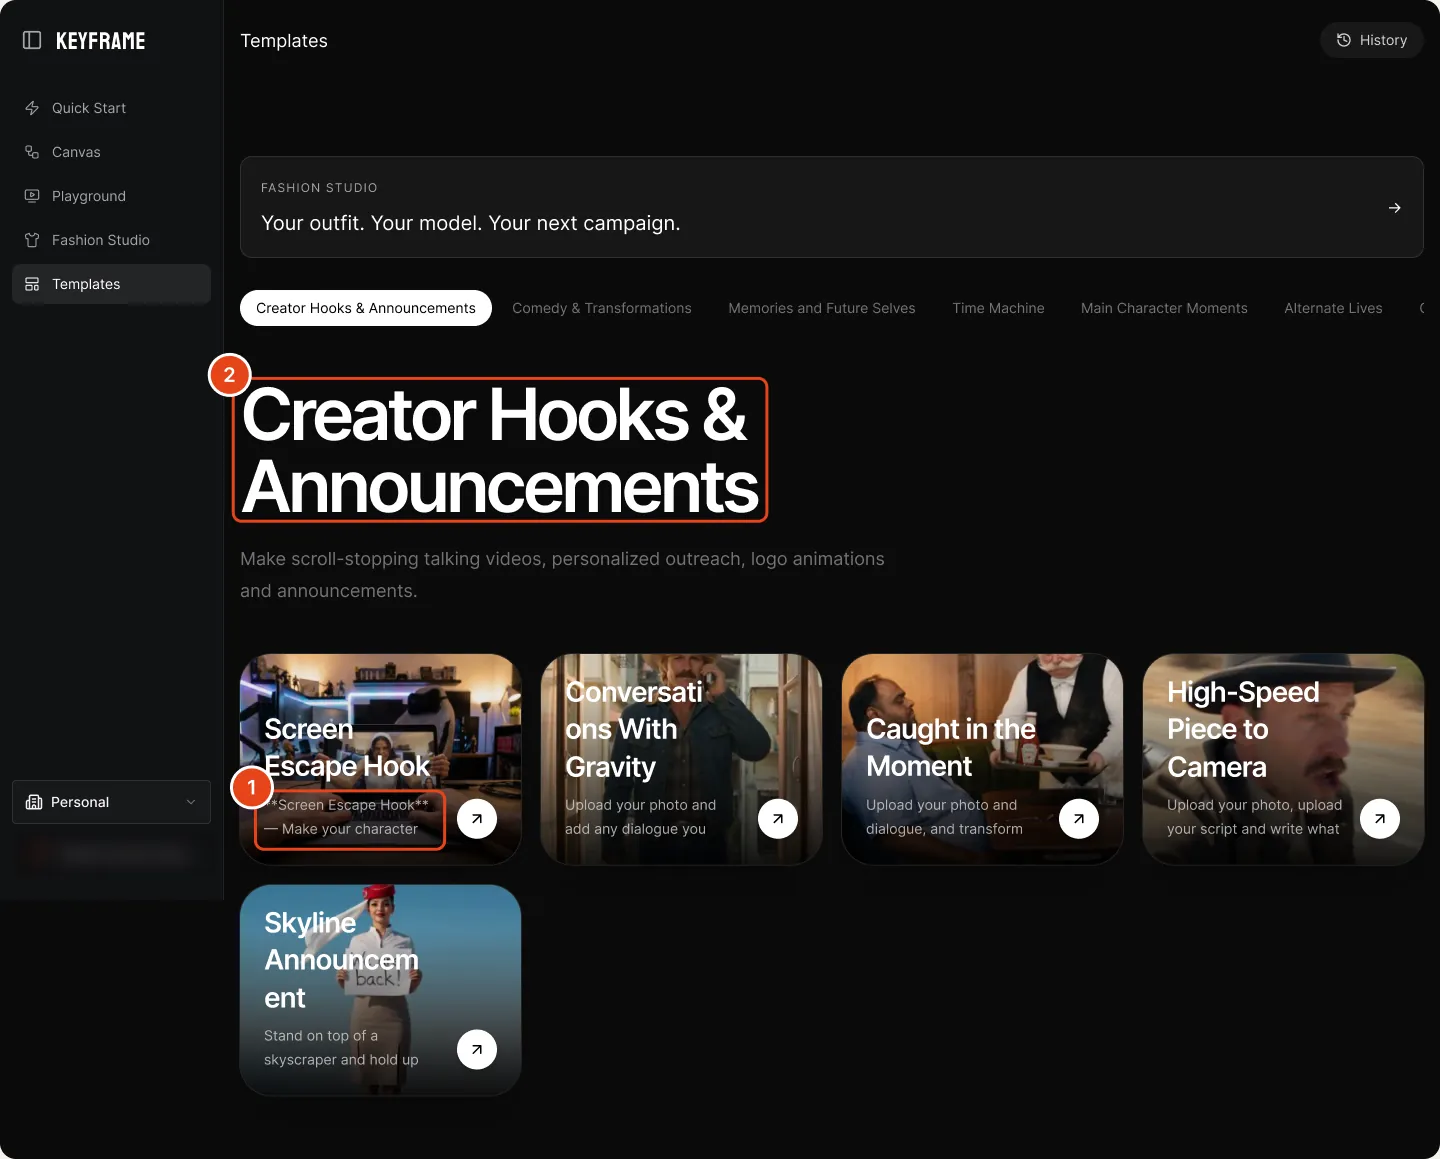Open Skyline Announcement arrow button

pos(477,1050)
